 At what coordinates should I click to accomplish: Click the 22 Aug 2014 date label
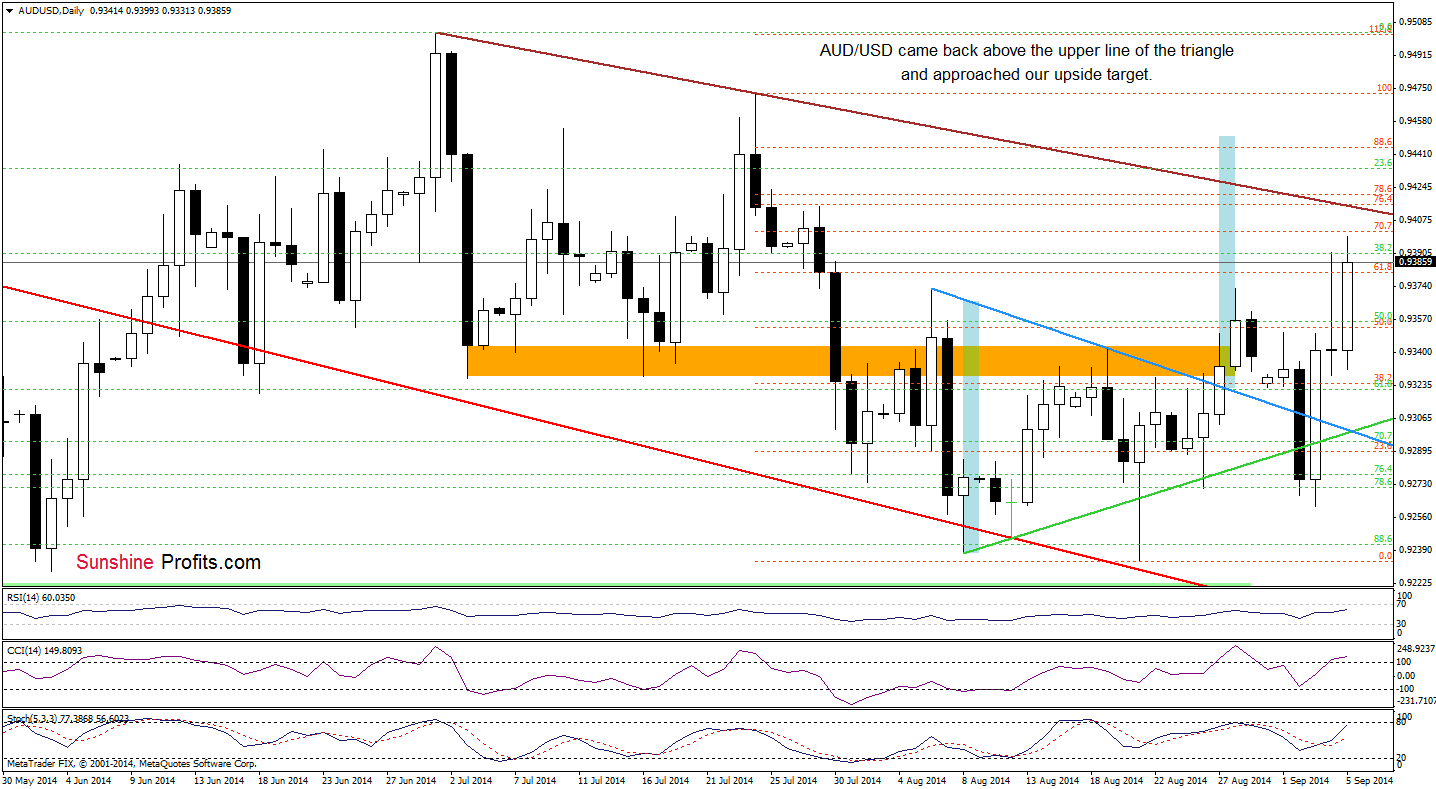coord(1179,780)
